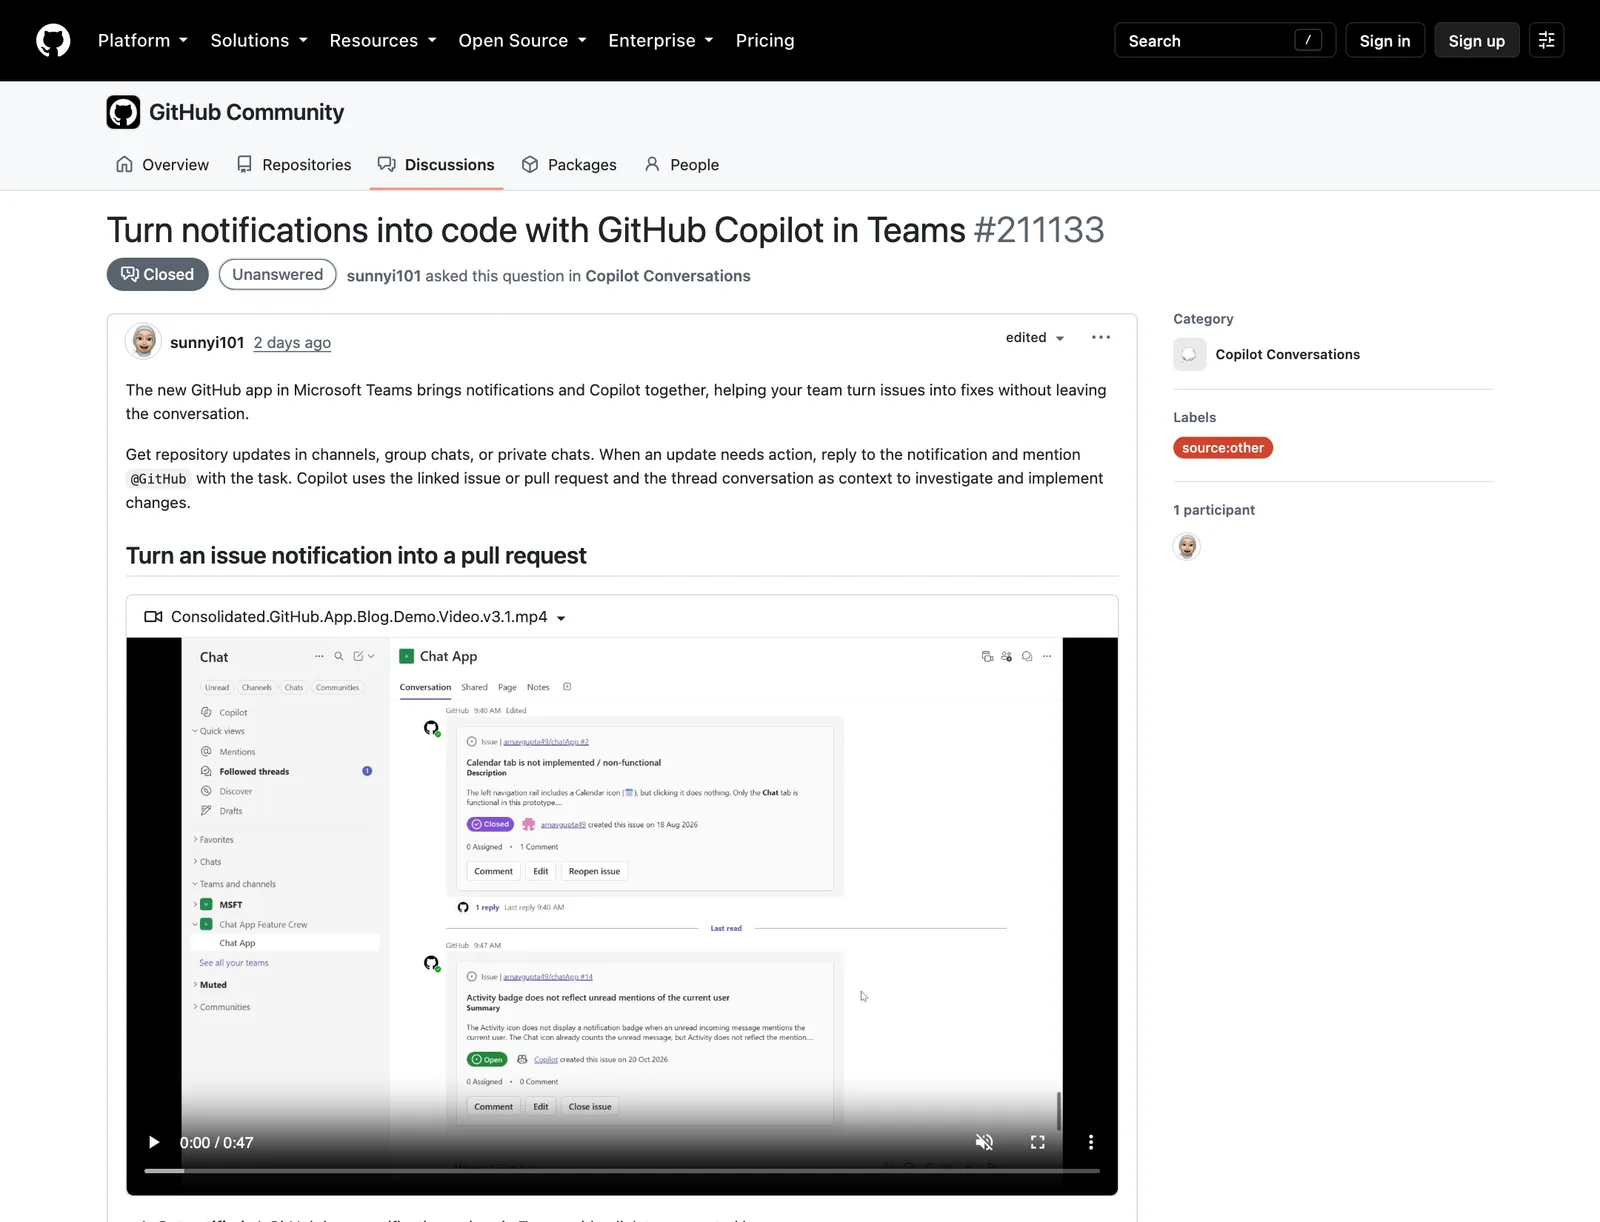1600x1222 pixels.
Task: Click the Closed status badge
Action: coord(158,275)
